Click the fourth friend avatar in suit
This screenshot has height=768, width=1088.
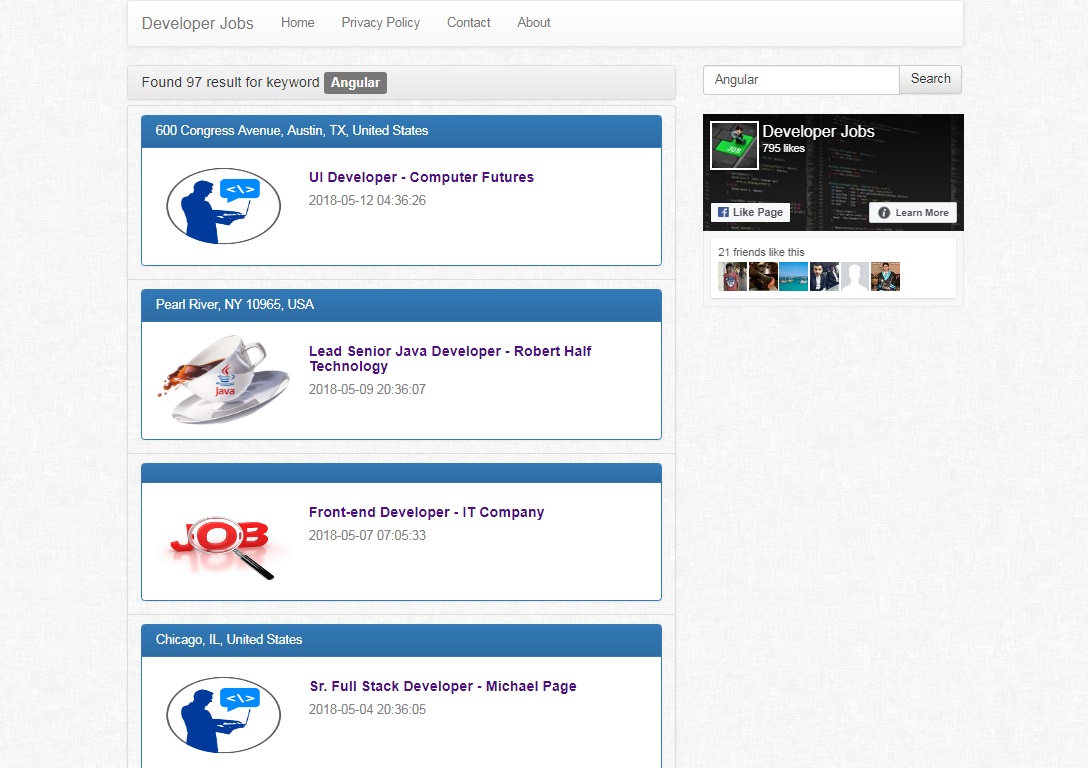(x=824, y=276)
